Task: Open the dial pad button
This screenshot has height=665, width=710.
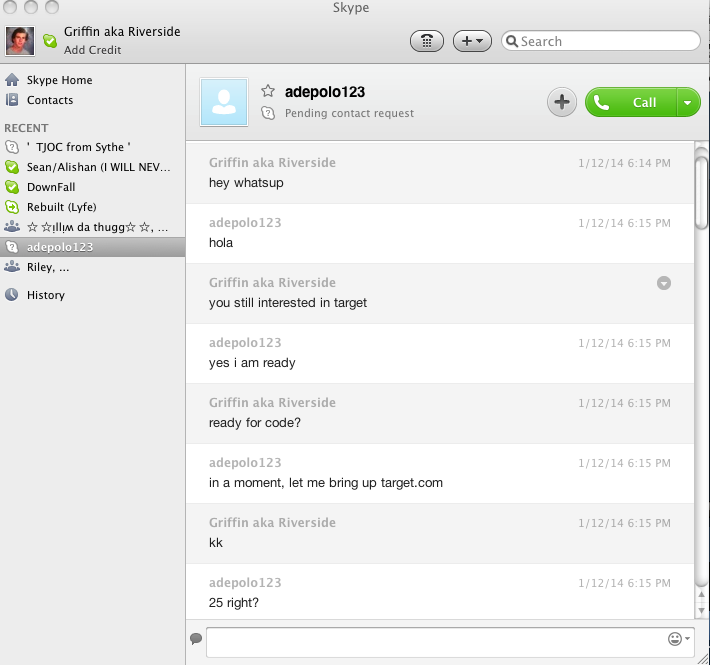Action: (427, 41)
